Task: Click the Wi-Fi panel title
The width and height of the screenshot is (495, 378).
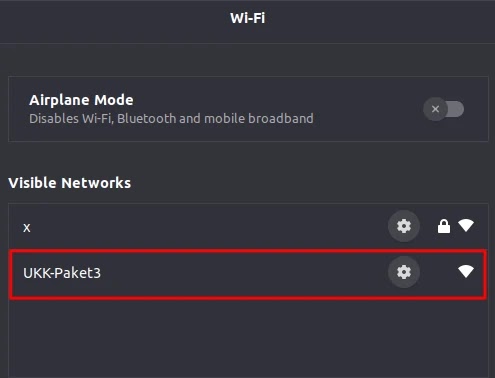Action: [x=247, y=18]
